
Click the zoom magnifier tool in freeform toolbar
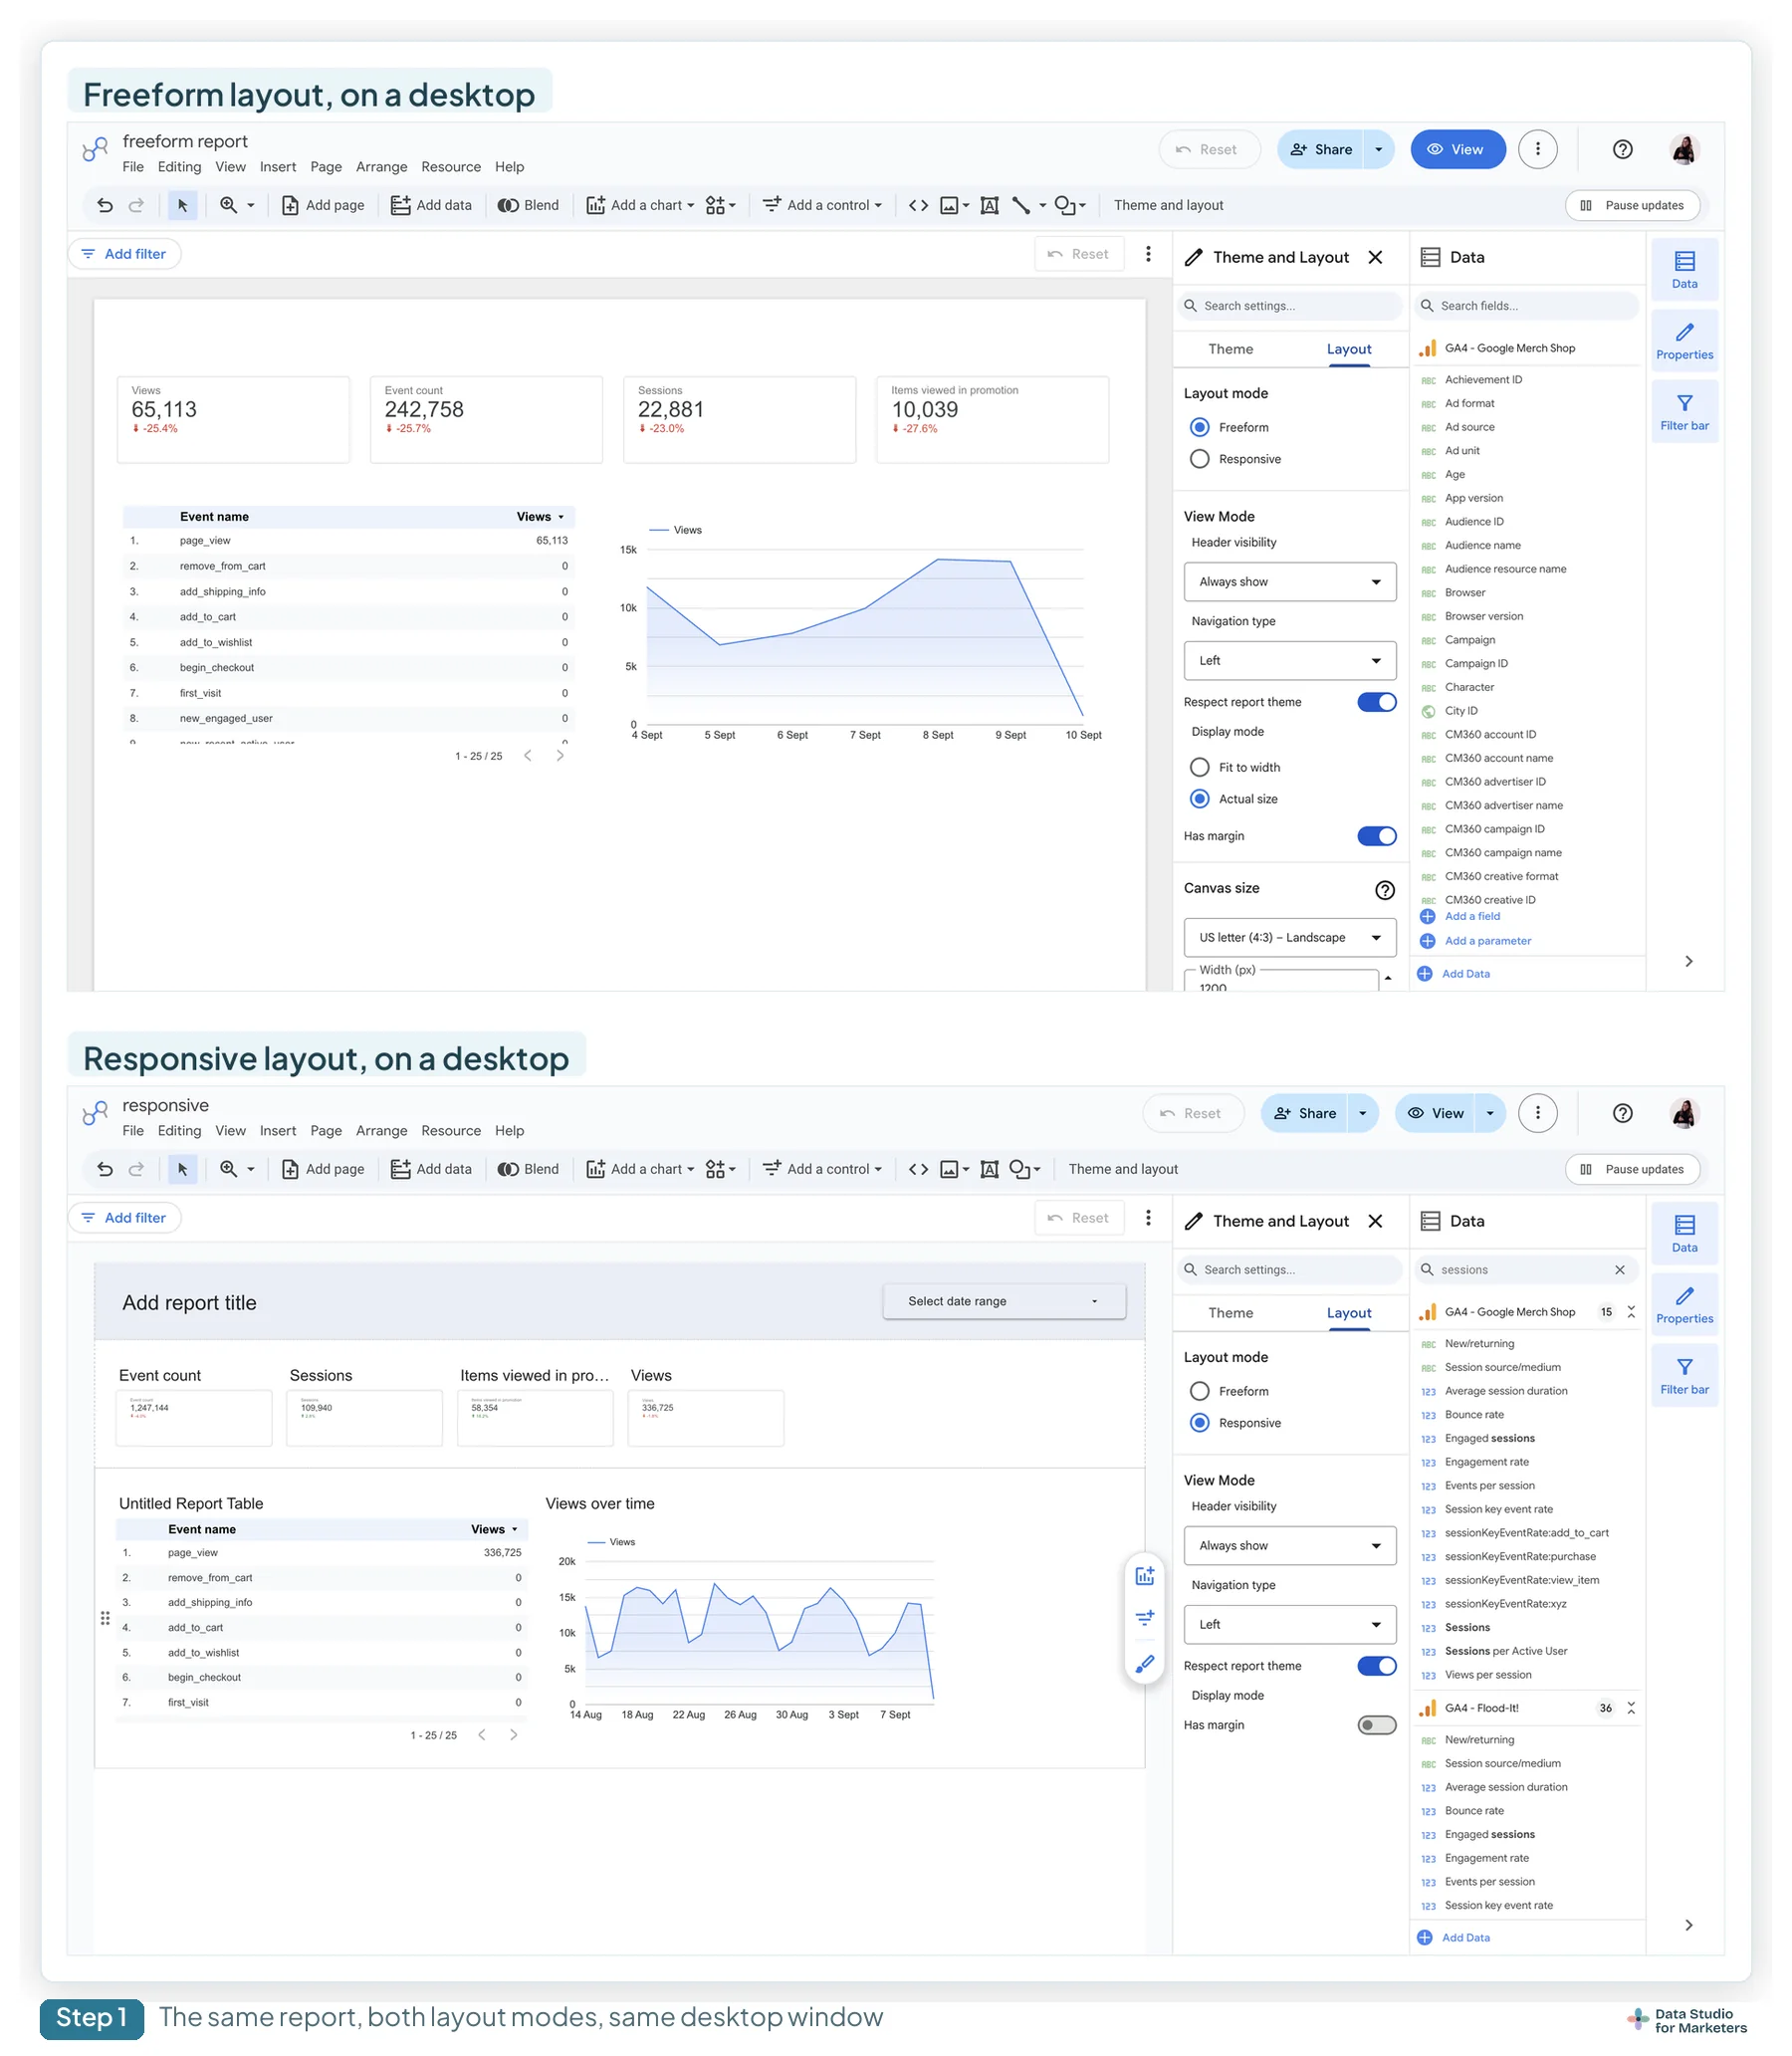coord(229,205)
